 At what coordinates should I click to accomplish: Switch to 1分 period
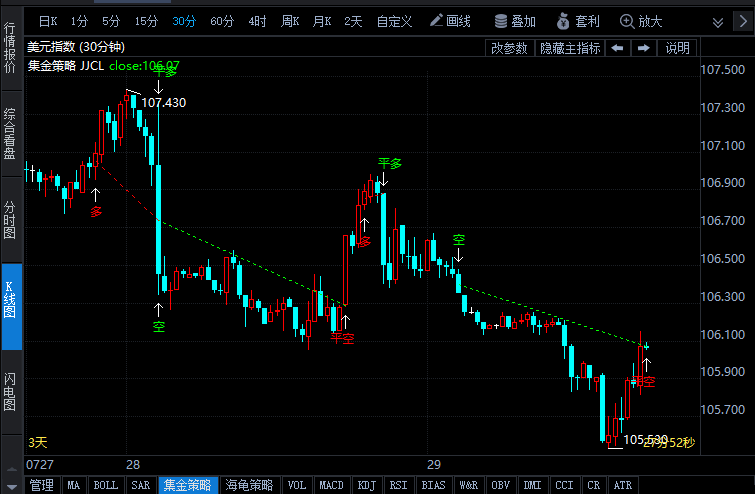(x=79, y=21)
